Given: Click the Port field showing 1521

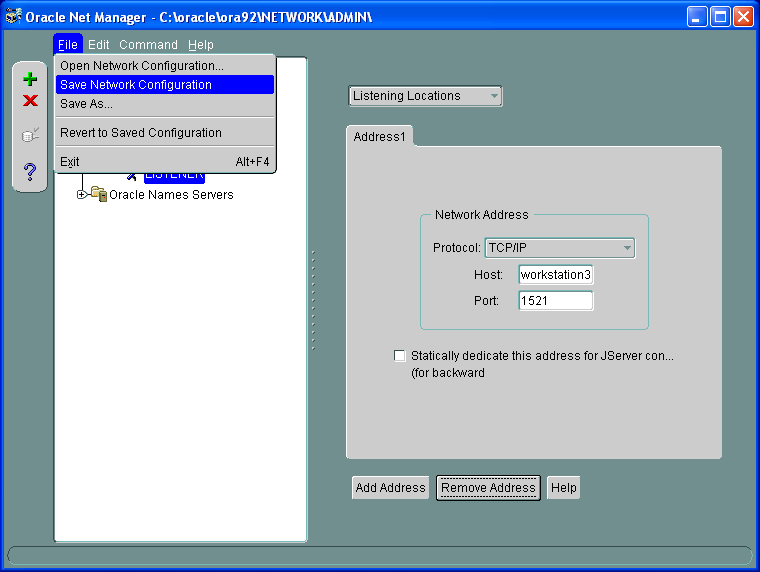Looking at the screenshot, I should [x=556, y=301].
